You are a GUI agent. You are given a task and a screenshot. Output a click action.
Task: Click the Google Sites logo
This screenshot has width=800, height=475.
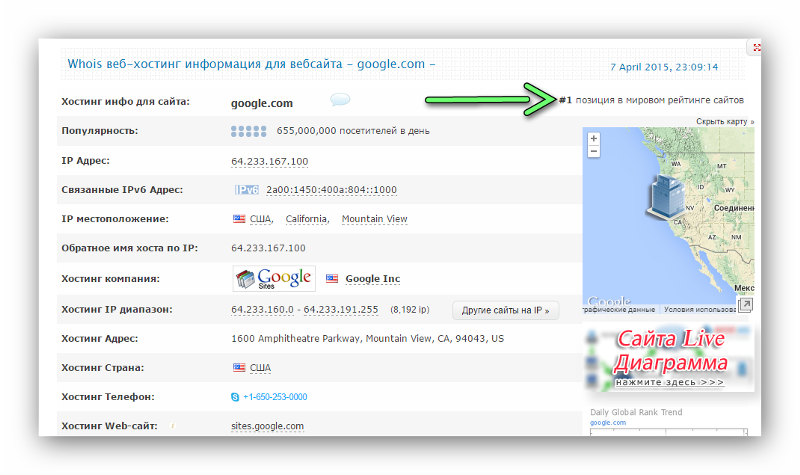click(274, 279)
